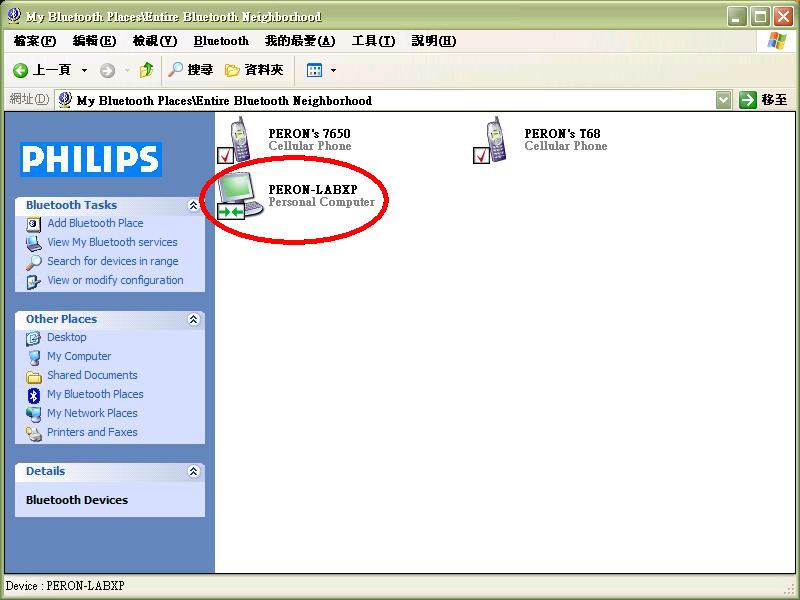The image size is (800, 600).
Task: Click the My Bluetooth Places Bluetooth icon
Action: [34, 395]
